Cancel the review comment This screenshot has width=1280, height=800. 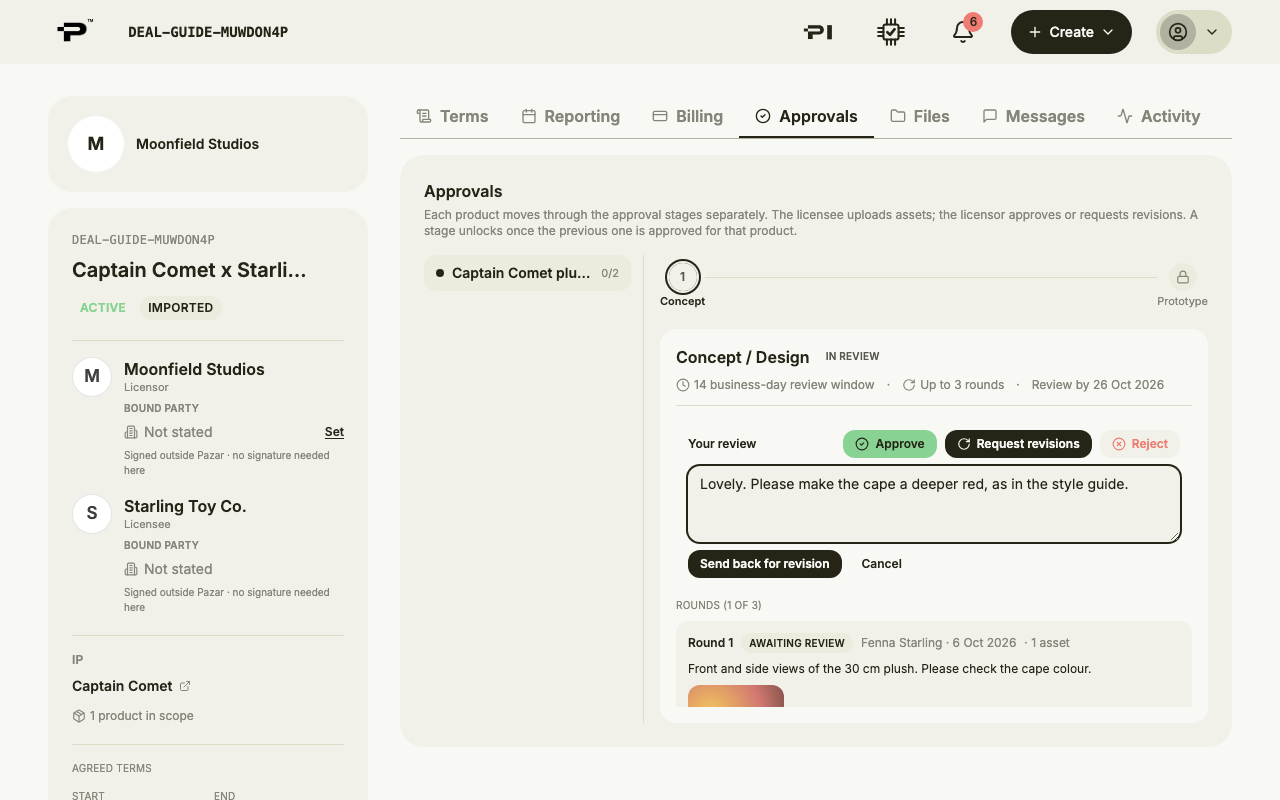pyautogui.click(x=882, y=564)
